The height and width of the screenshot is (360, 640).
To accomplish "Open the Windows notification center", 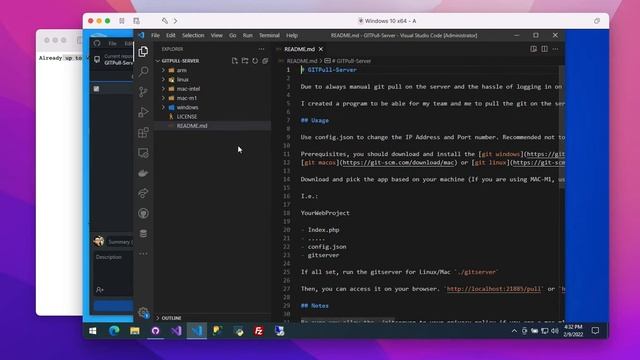I will click(596, 331).
